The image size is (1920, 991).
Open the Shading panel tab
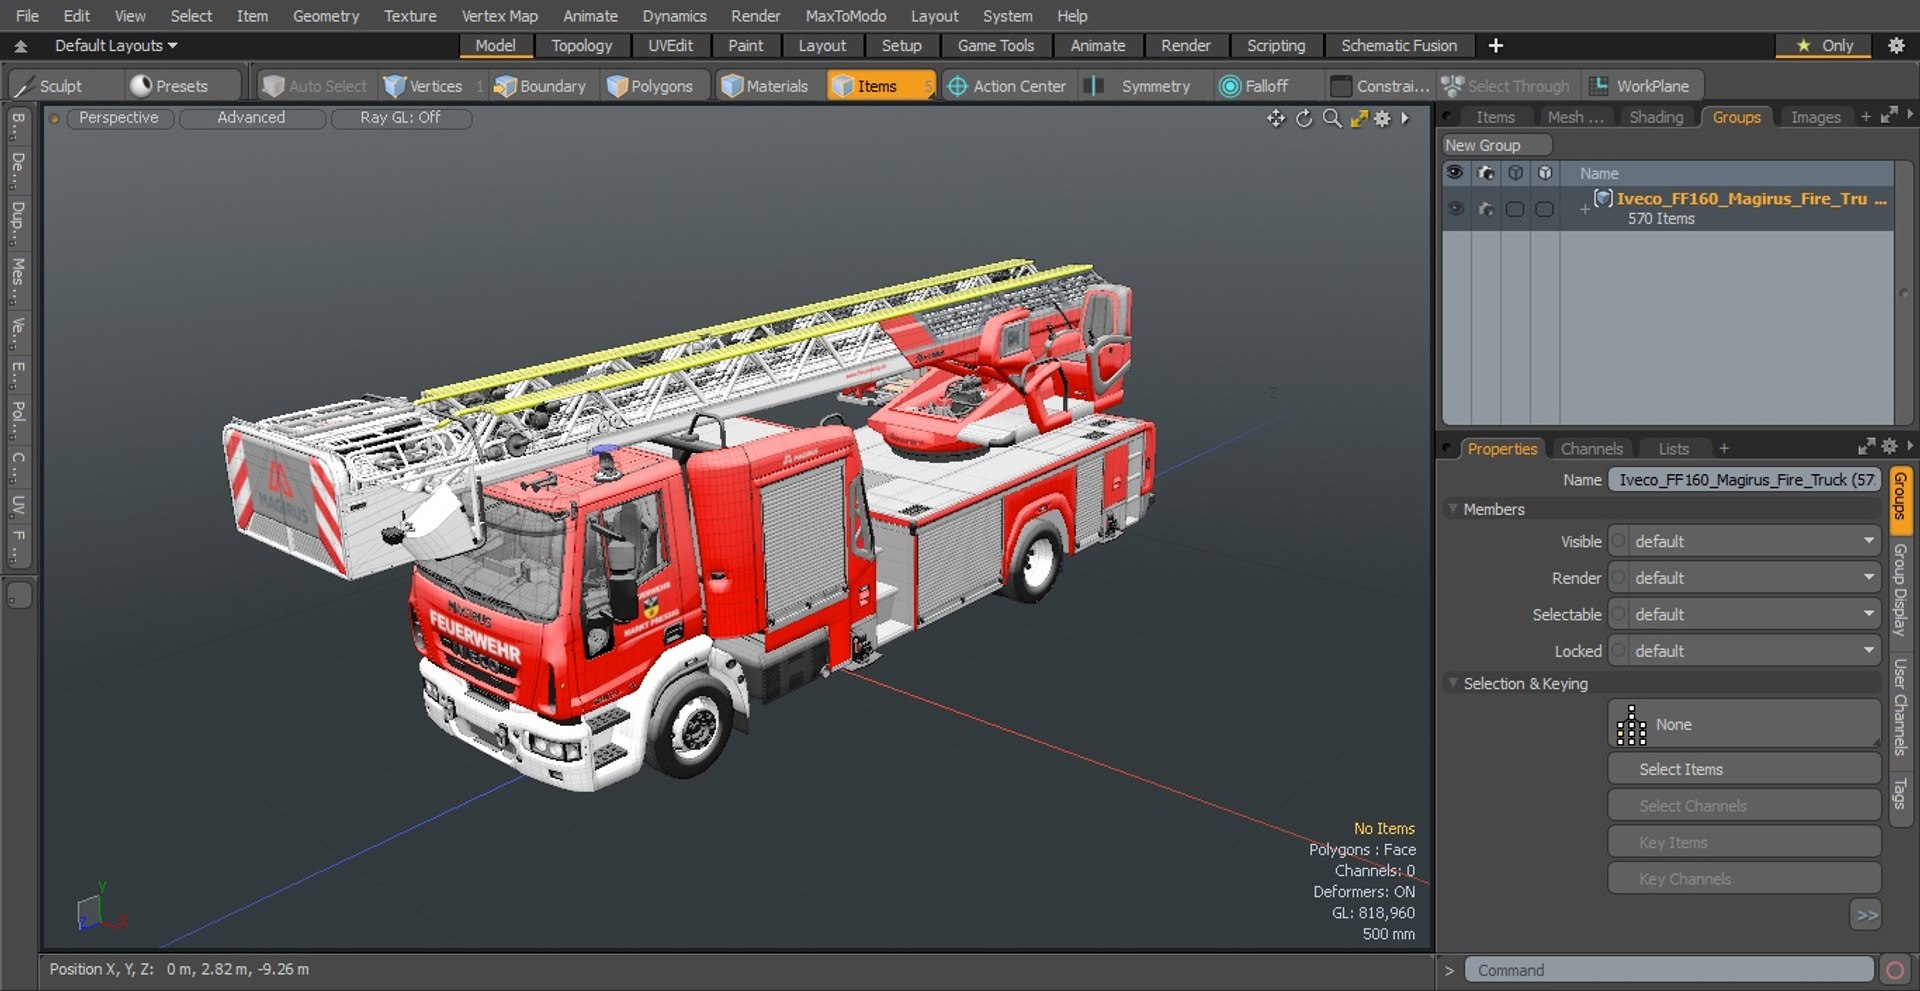tap(1656, 117)
